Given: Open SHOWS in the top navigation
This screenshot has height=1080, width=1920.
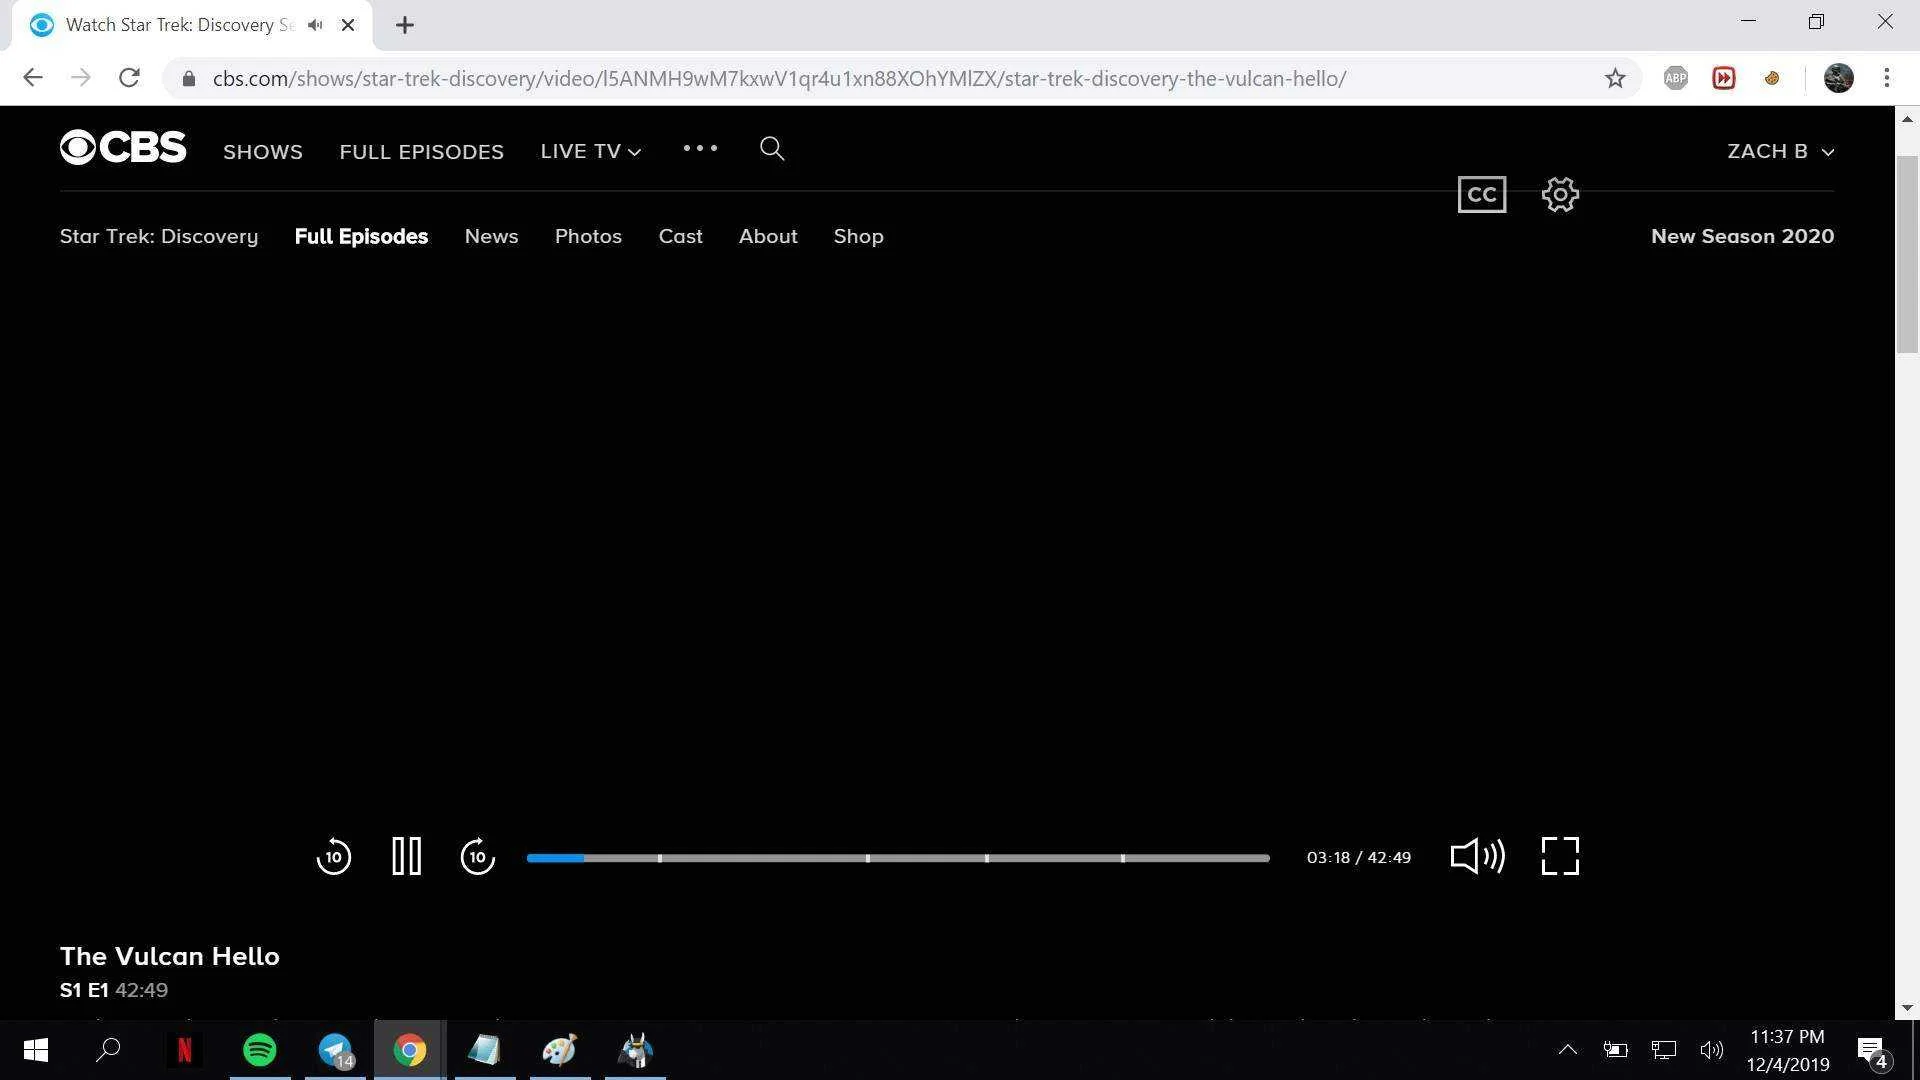Looking at the screenshot, I should [263, 152].
